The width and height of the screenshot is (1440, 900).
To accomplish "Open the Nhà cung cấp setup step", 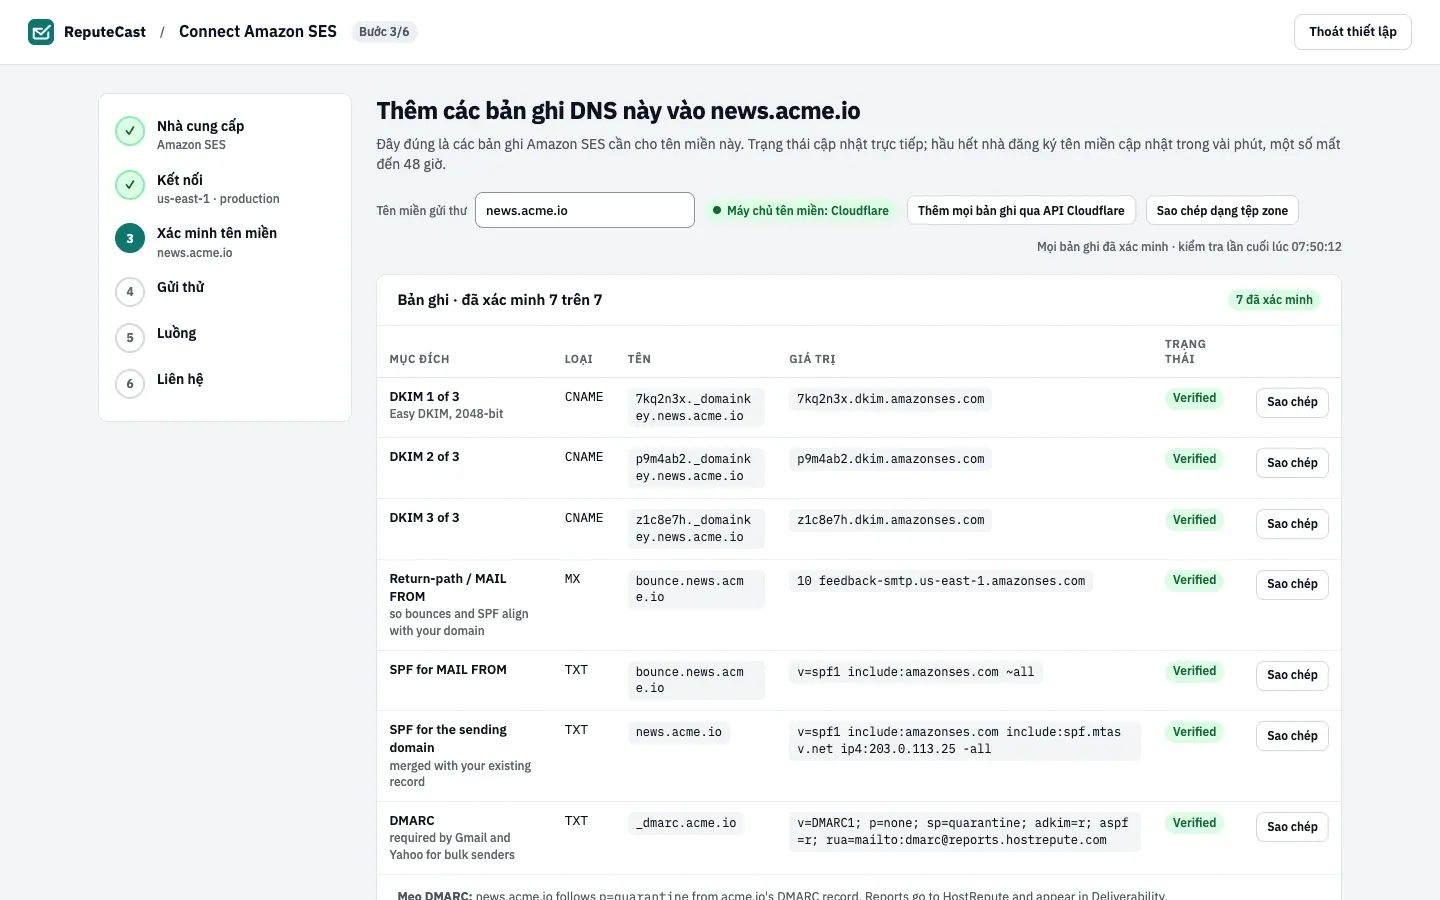I will click(225, 134).
